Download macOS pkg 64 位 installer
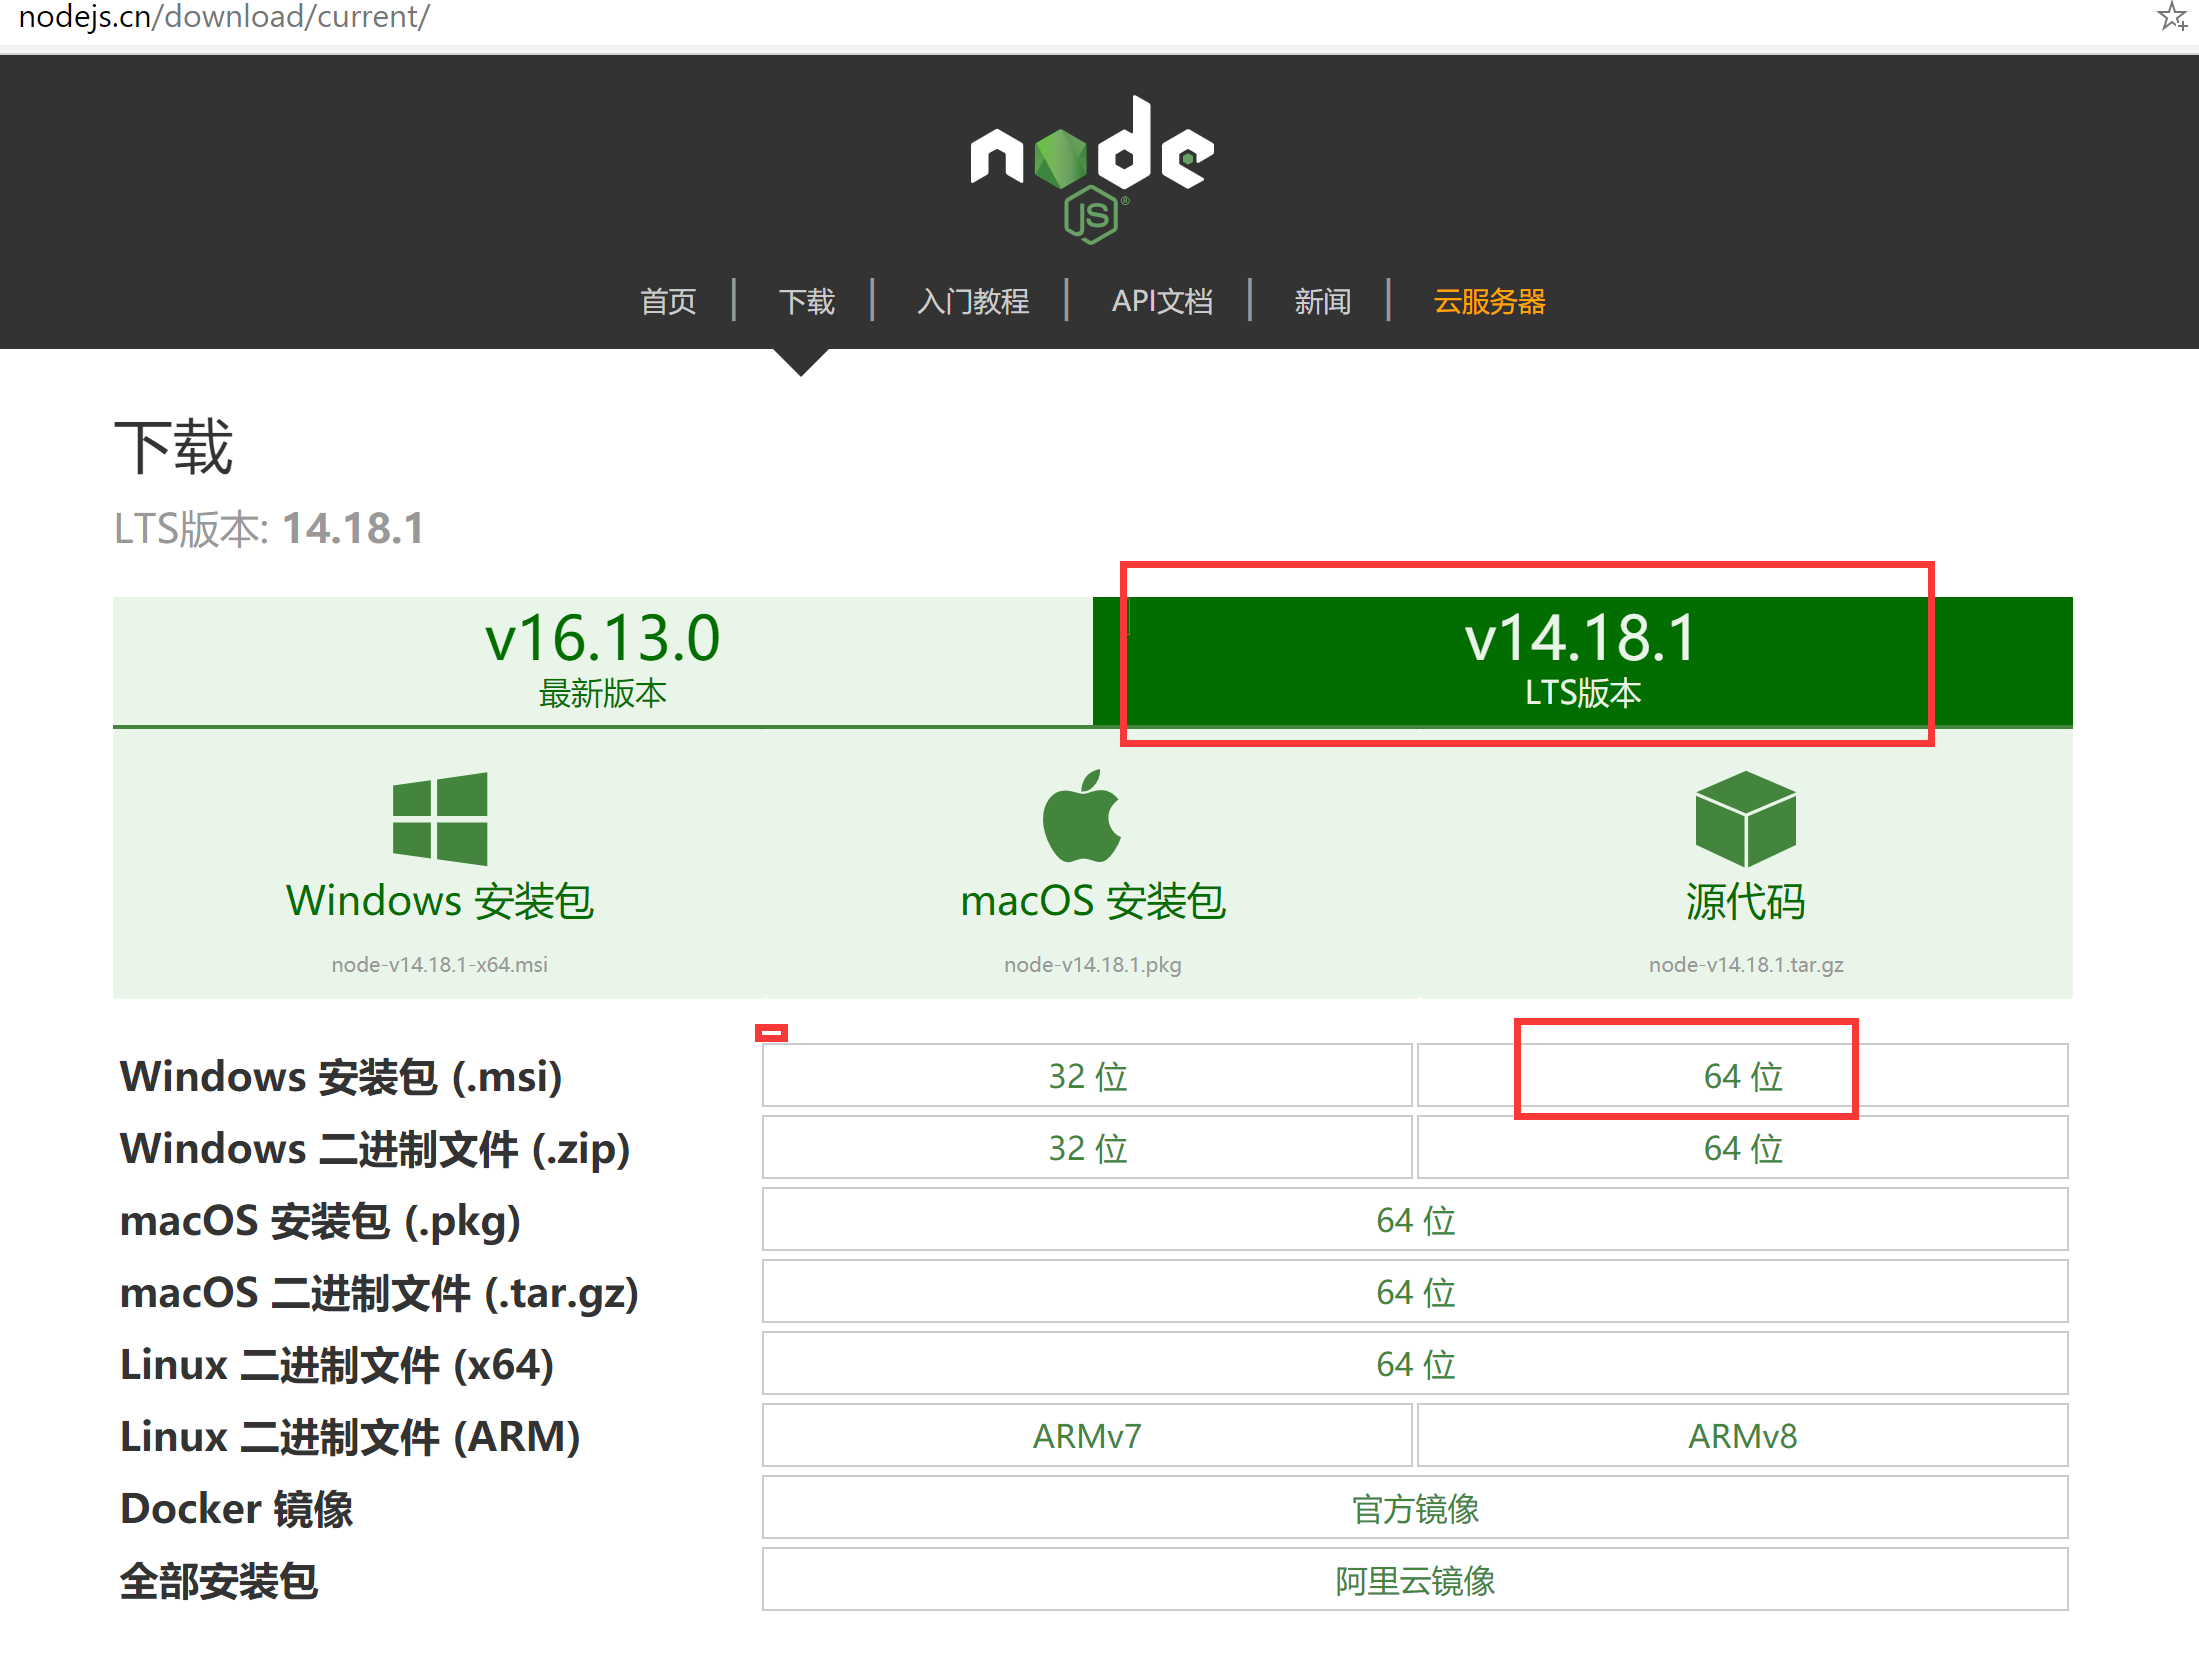 click(1414, 1220)
